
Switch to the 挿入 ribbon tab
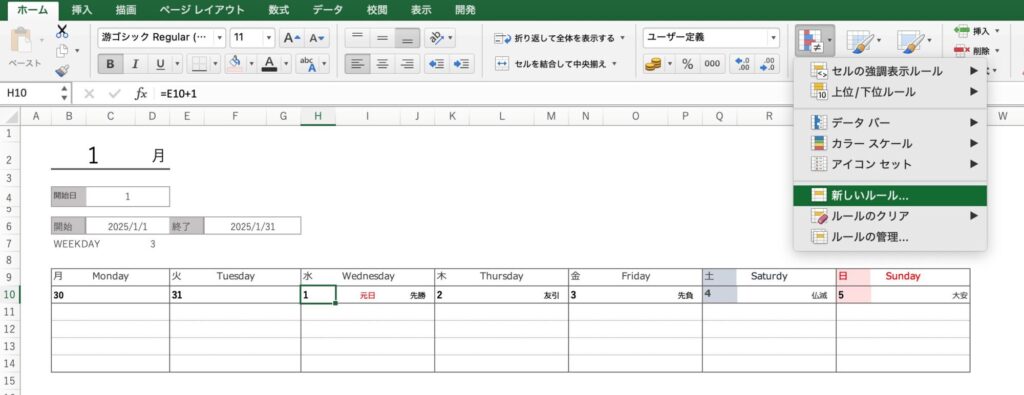click(82, 10)
